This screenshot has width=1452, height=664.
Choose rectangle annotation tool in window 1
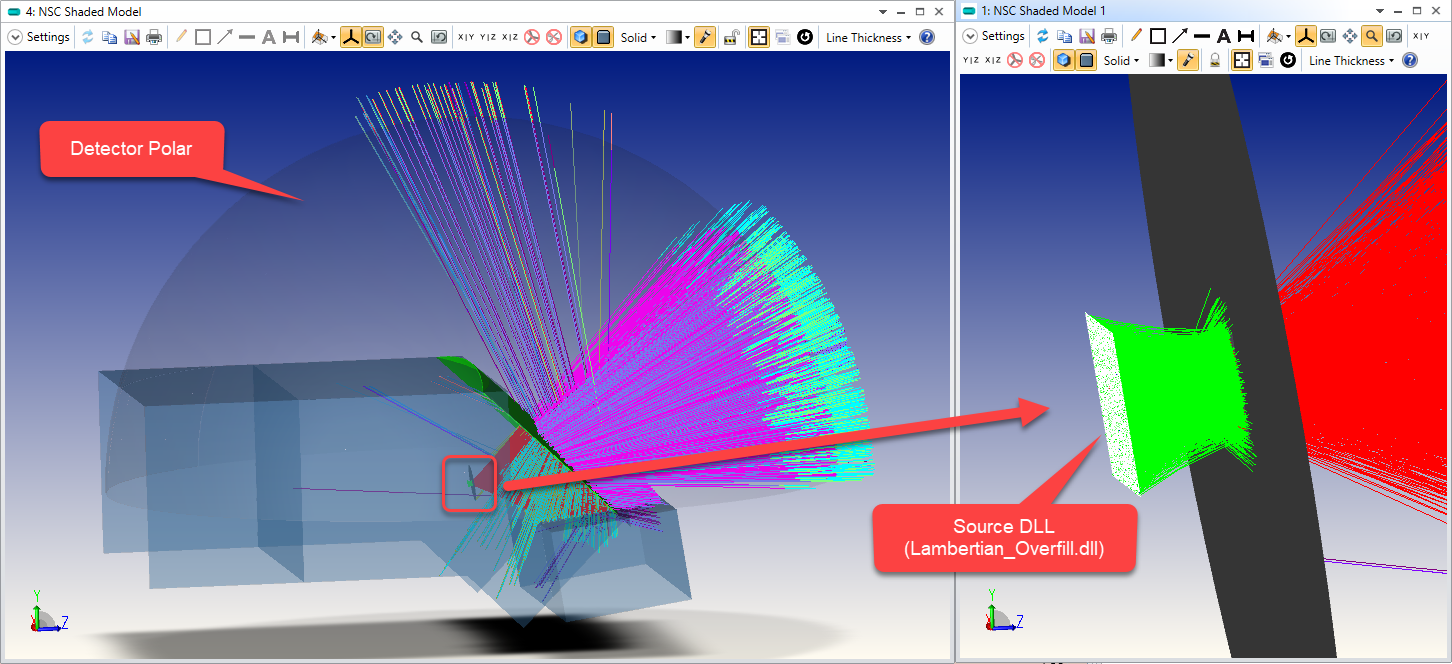point(1158,36)
